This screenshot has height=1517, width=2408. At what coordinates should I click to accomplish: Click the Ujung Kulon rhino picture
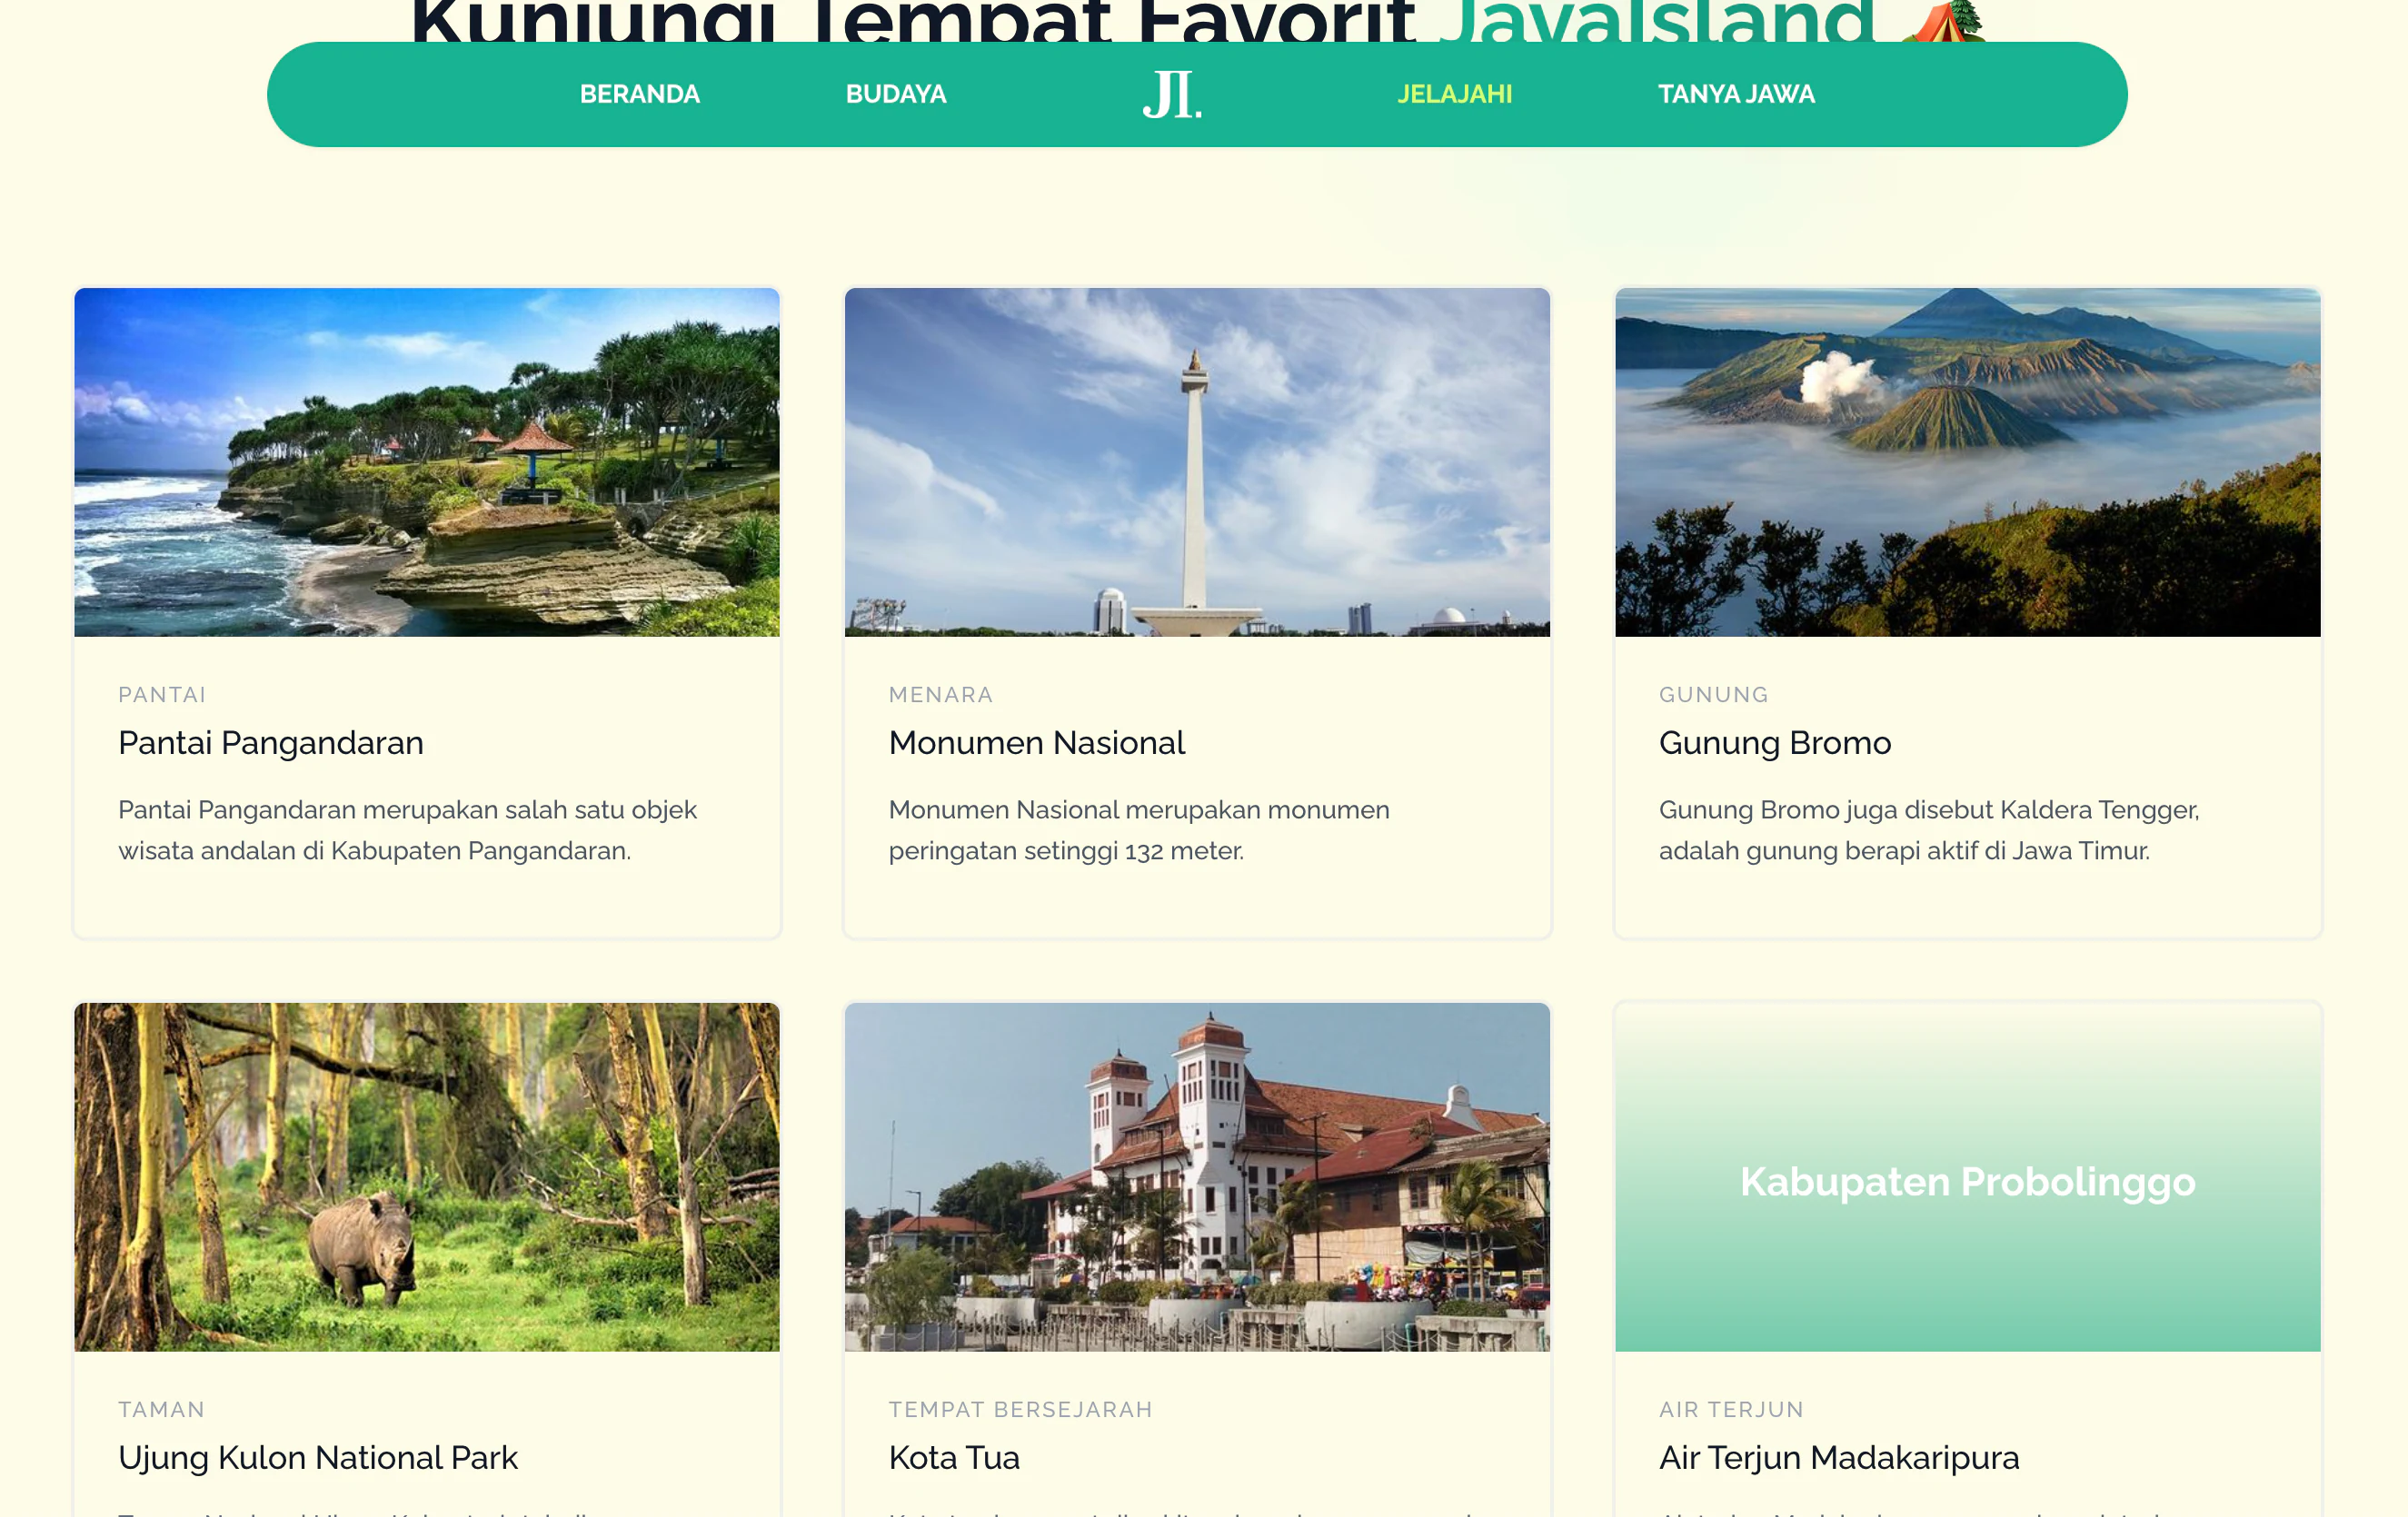pos(427,1177)
